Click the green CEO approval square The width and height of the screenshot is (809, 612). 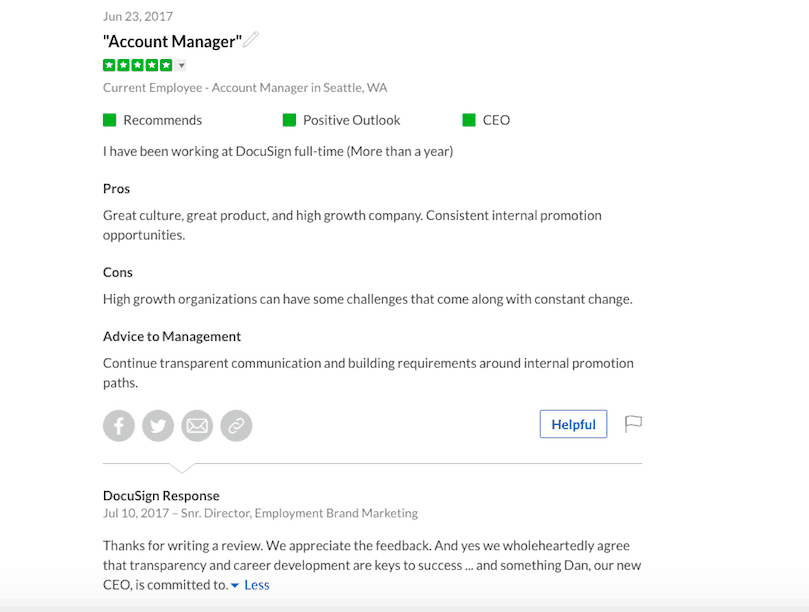(469, 120)
